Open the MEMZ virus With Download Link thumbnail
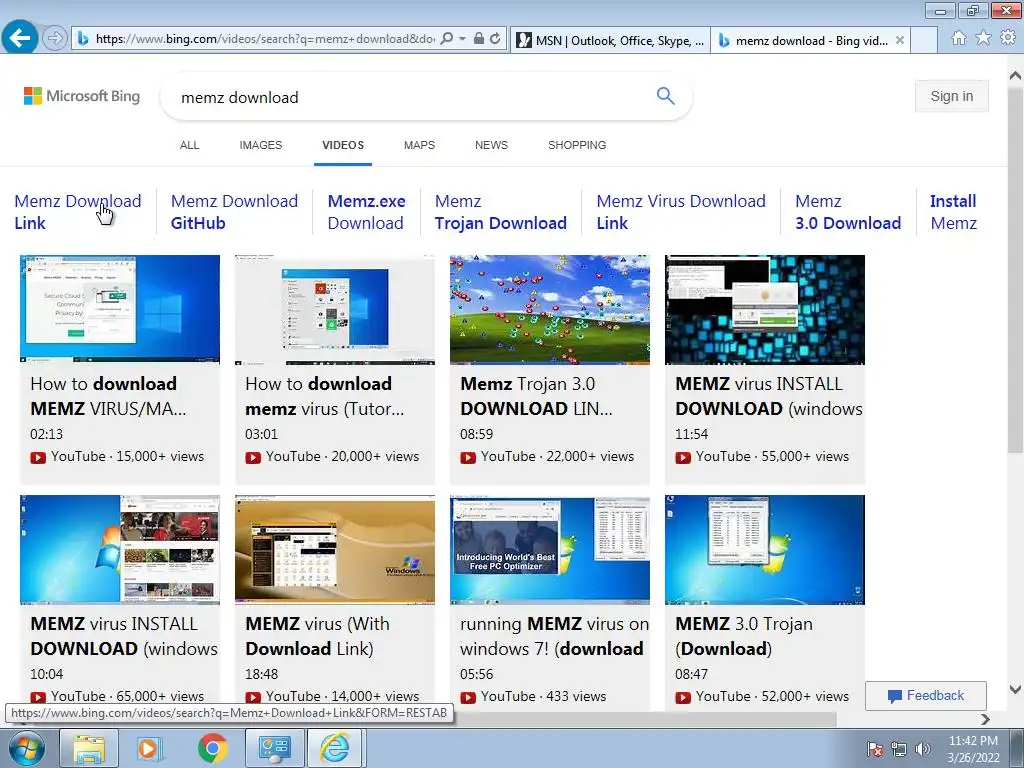The width and height of the screenshot is (1024, 768). click(334, 550)
